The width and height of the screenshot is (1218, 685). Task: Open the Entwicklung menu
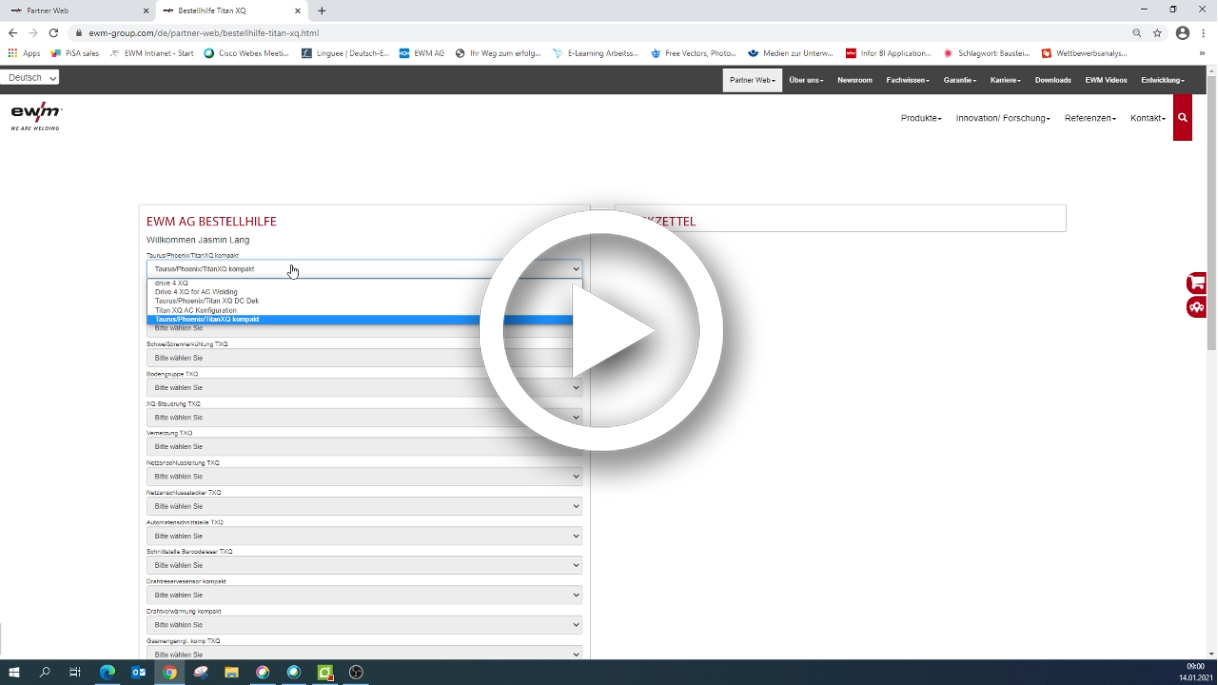[x=1163, y=80]
